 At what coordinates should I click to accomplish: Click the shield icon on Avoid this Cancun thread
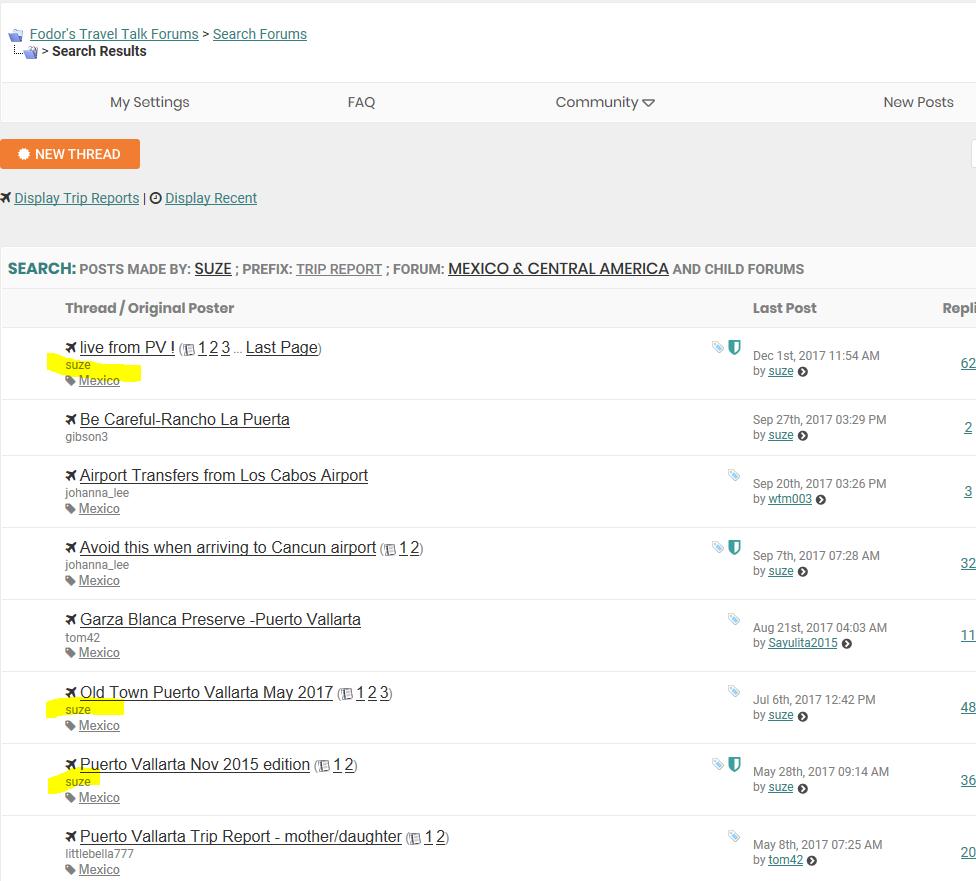pyautogui.click(x=734, y=547)
